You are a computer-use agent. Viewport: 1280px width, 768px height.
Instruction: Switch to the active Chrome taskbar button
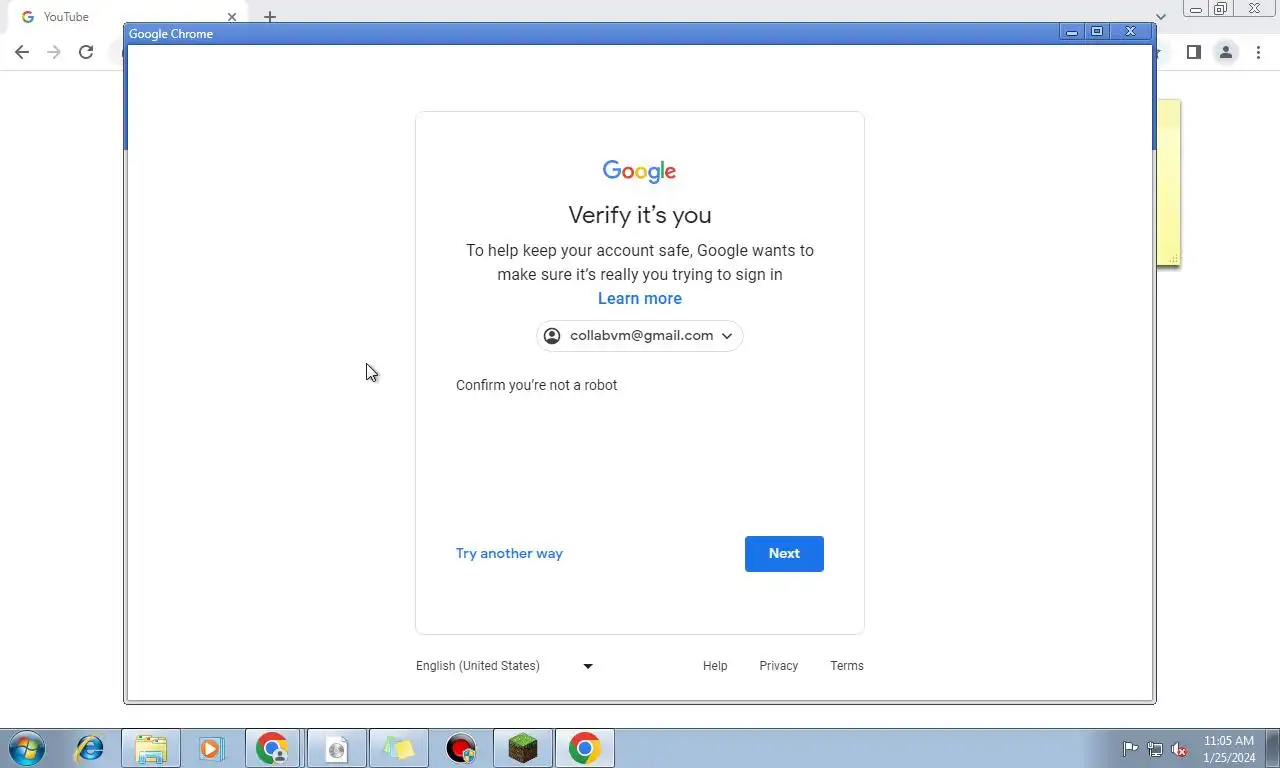[x=585, y=748]
